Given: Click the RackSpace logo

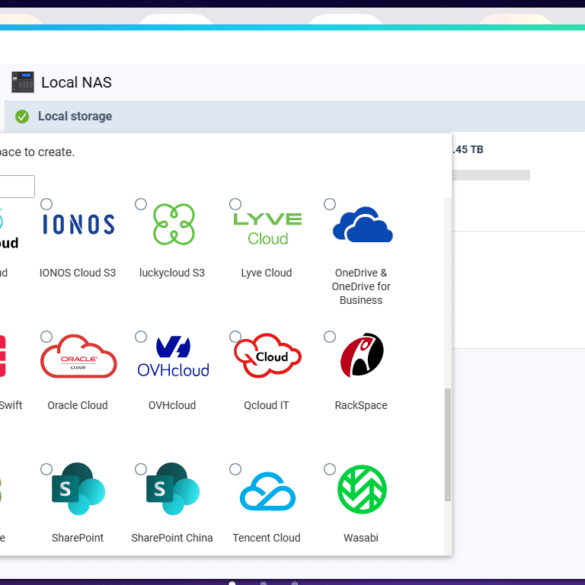Looking at the screenshot, I should click(x=362, y=355).
